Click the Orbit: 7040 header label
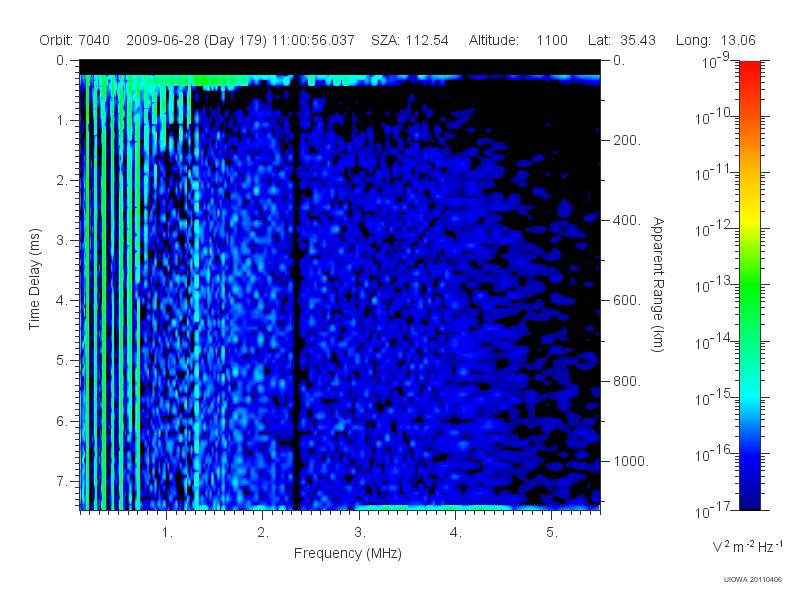The height and width of the screenshot is (600, 800). pyautogui.click(x=74, y=40)
